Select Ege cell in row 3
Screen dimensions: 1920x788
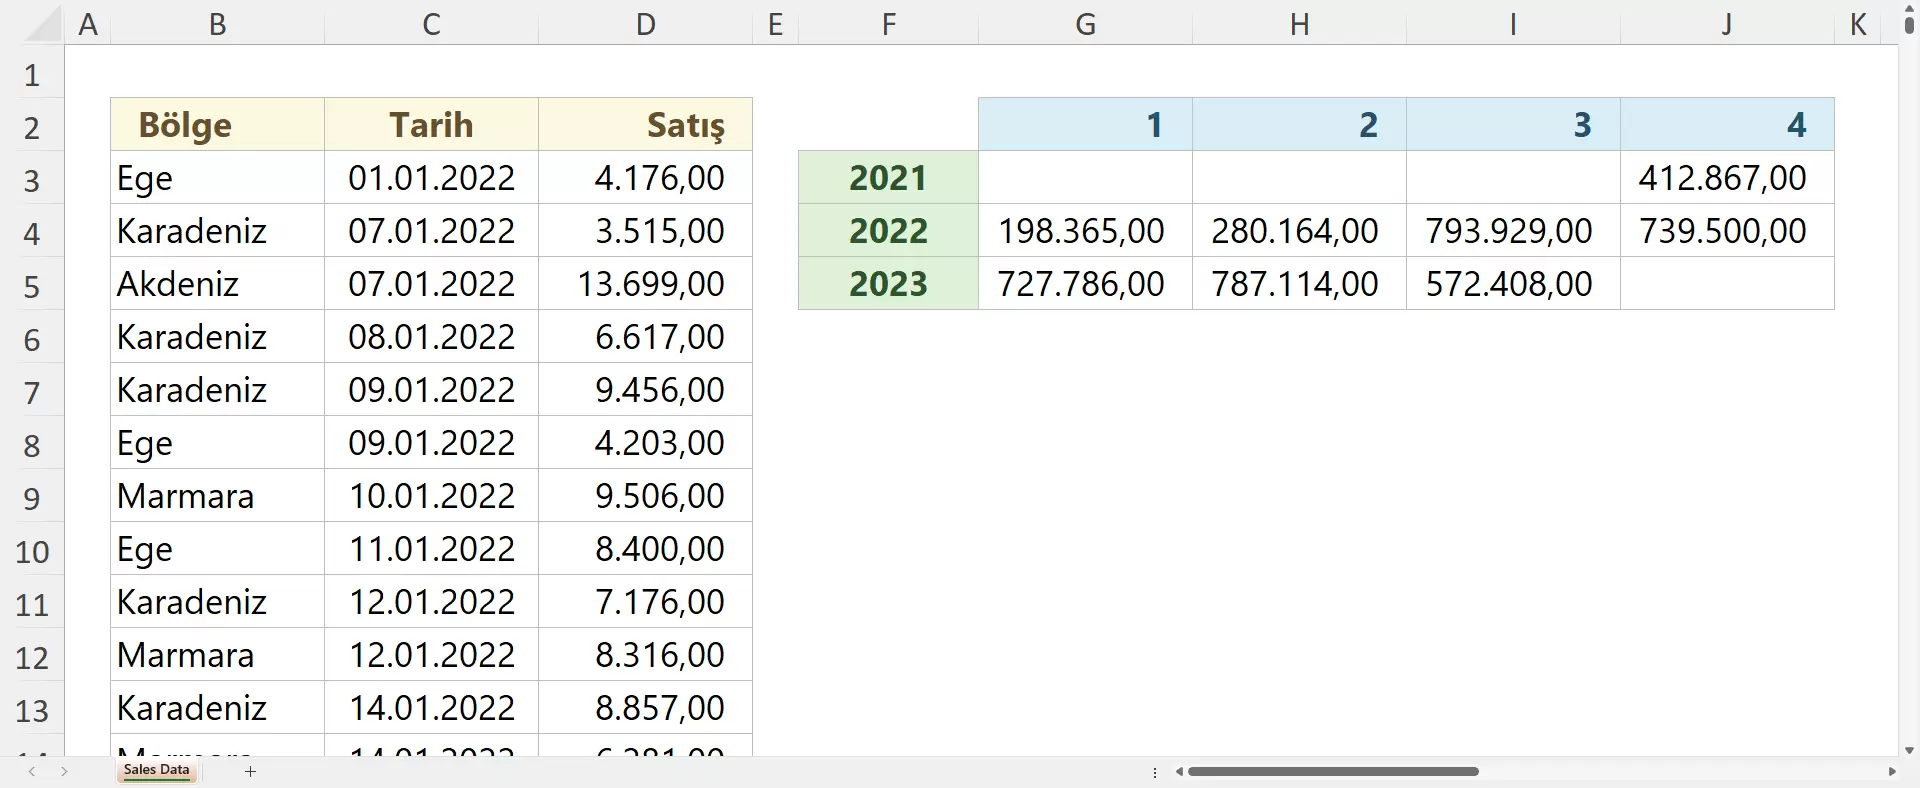217,177
